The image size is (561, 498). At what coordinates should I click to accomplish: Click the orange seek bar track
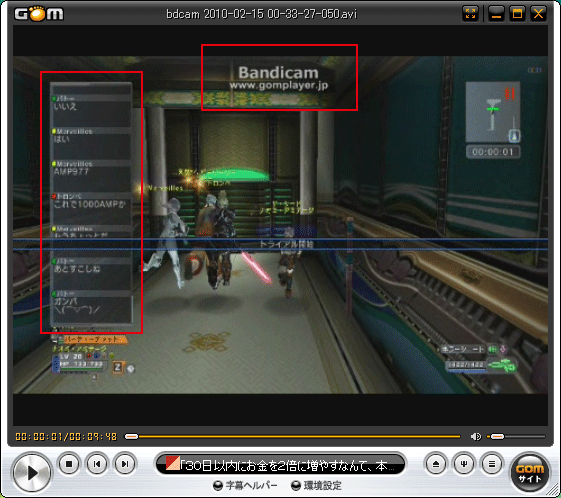click(292, 436)
